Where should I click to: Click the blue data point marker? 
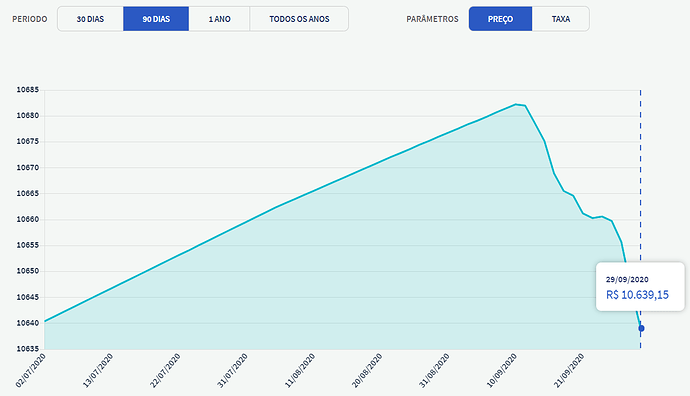pos(641,328)
